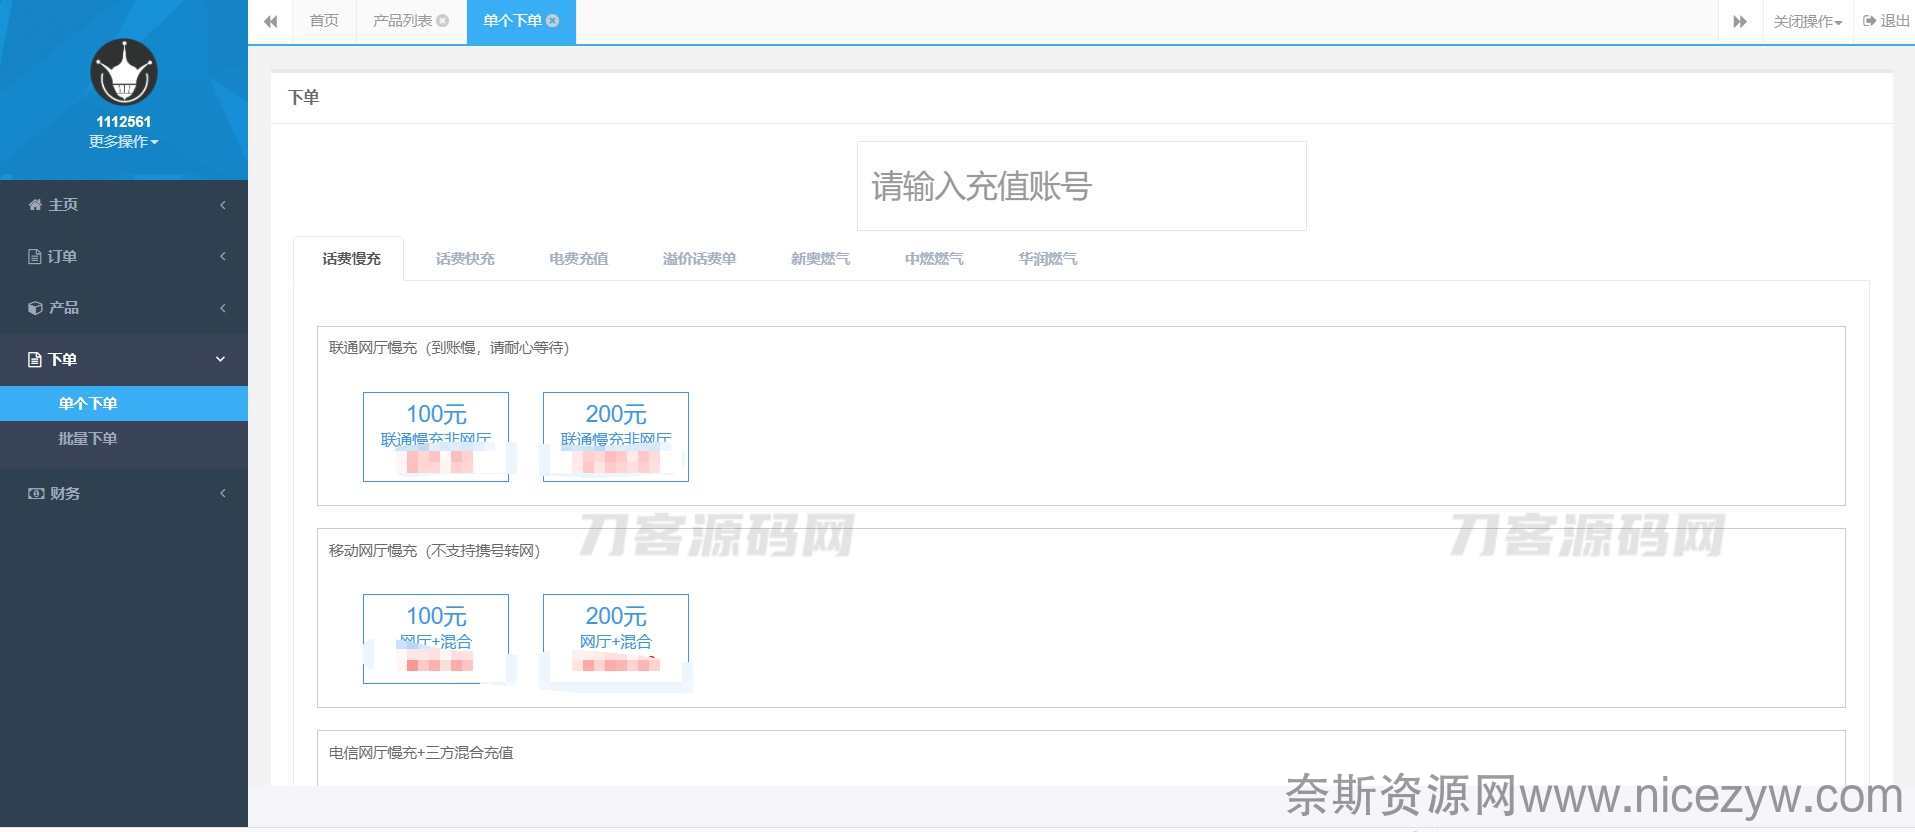
Task: Click the money icon beside 财务
Action: click(36, 494)
